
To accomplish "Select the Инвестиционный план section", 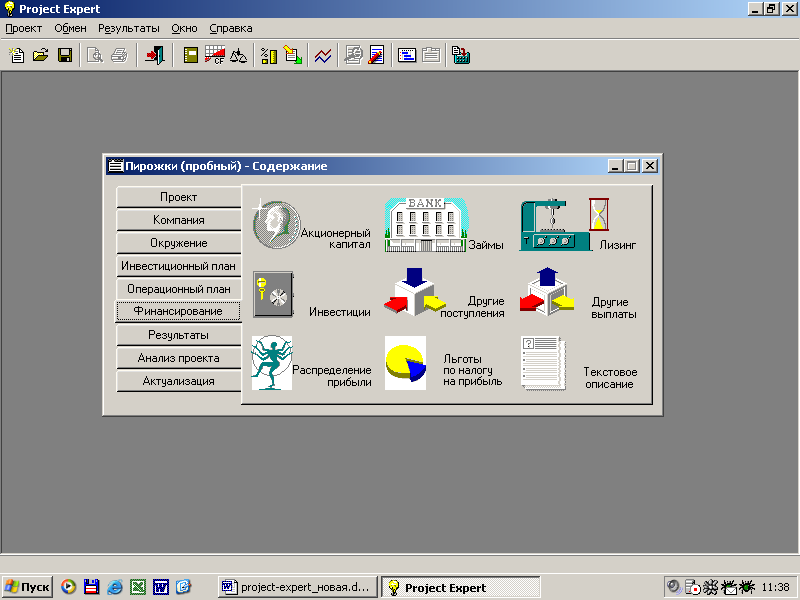I will (x=179, y=266).
